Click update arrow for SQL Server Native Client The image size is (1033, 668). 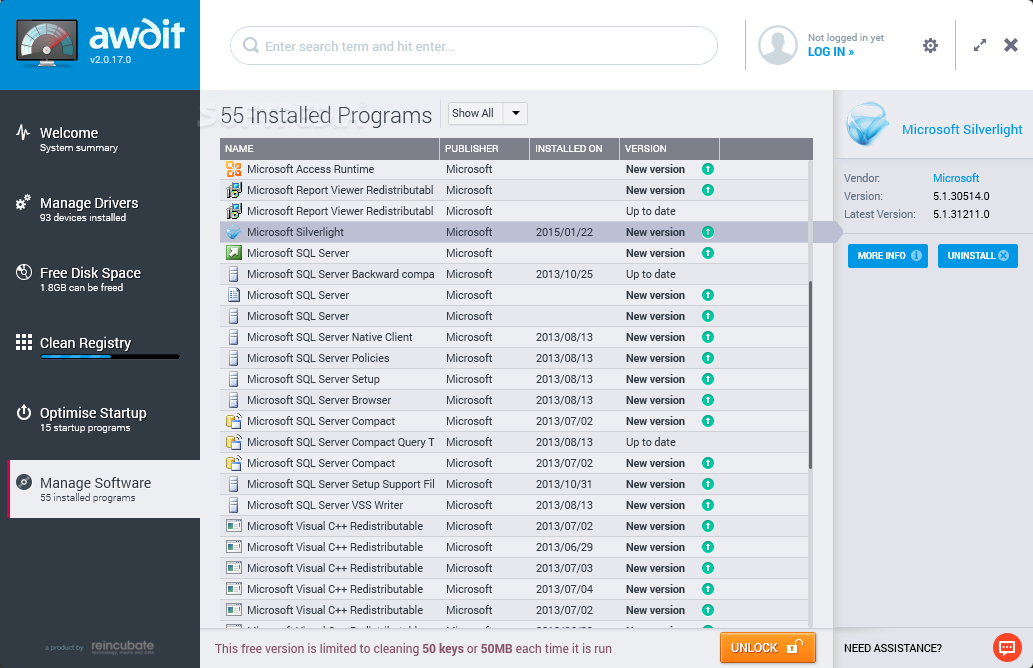[708, 337]
